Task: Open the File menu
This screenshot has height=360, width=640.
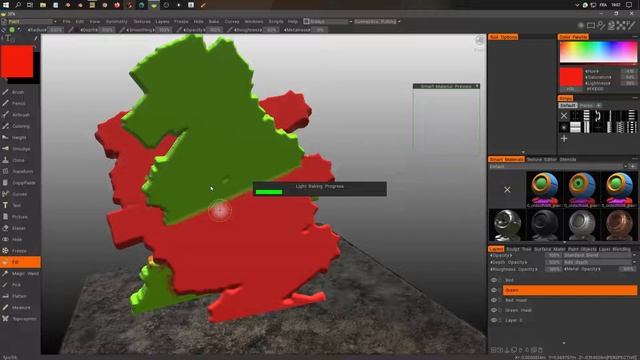Action: point(67,22)
